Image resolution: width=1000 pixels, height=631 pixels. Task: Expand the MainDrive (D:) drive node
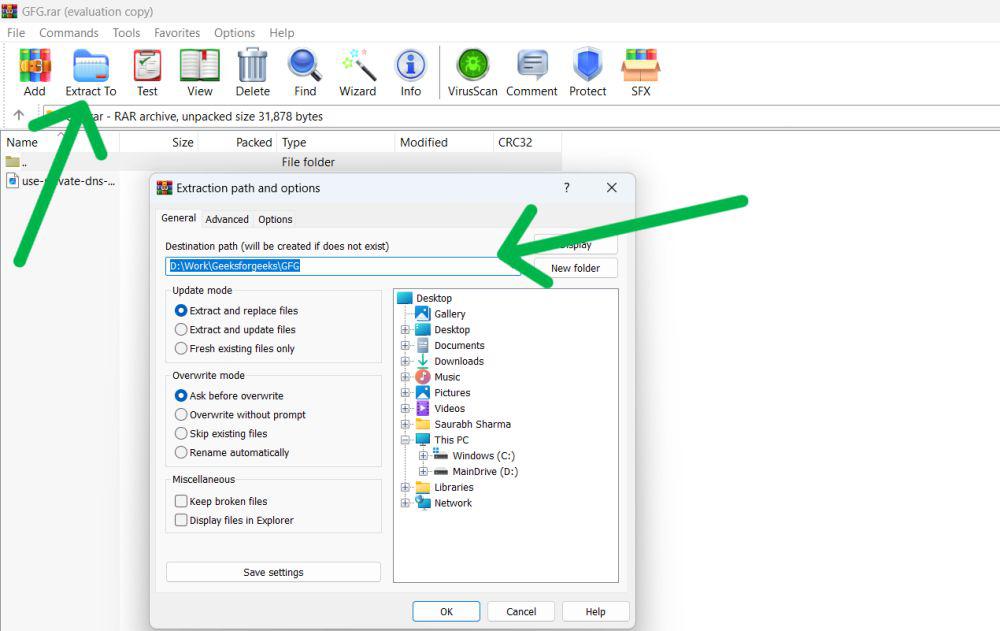click(x=423, y=471)
